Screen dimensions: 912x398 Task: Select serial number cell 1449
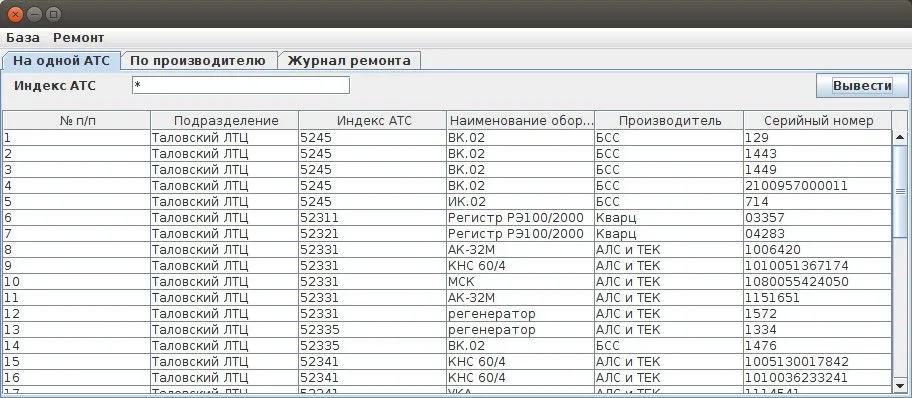click(x=818, y=170)
